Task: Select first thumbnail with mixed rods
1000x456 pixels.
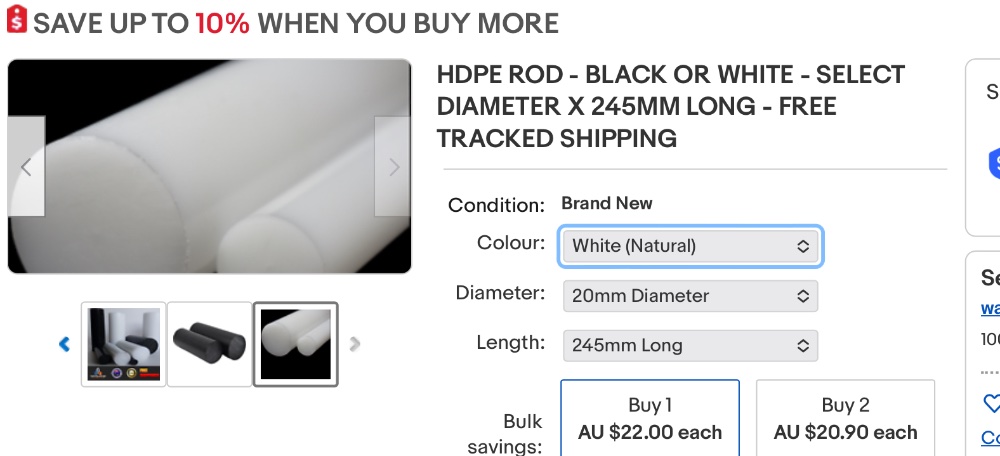Action: [123, 344]
